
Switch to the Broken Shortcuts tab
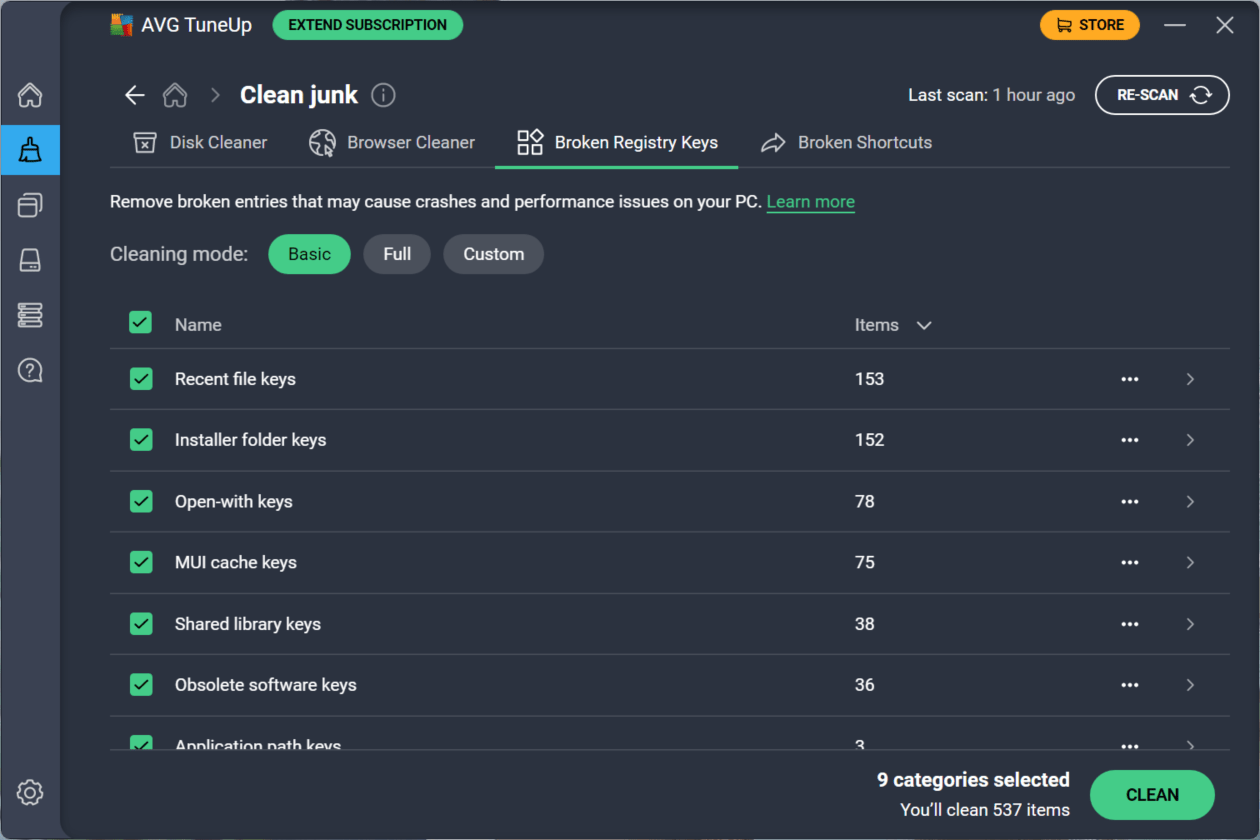click(846, 143)
